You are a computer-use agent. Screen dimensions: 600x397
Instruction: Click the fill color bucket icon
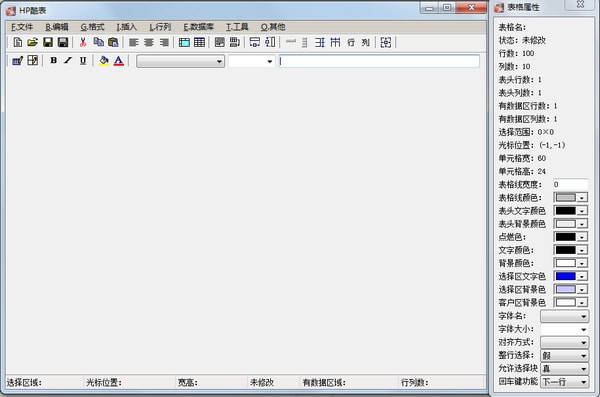pyautogui.click(x=104, y=60)
